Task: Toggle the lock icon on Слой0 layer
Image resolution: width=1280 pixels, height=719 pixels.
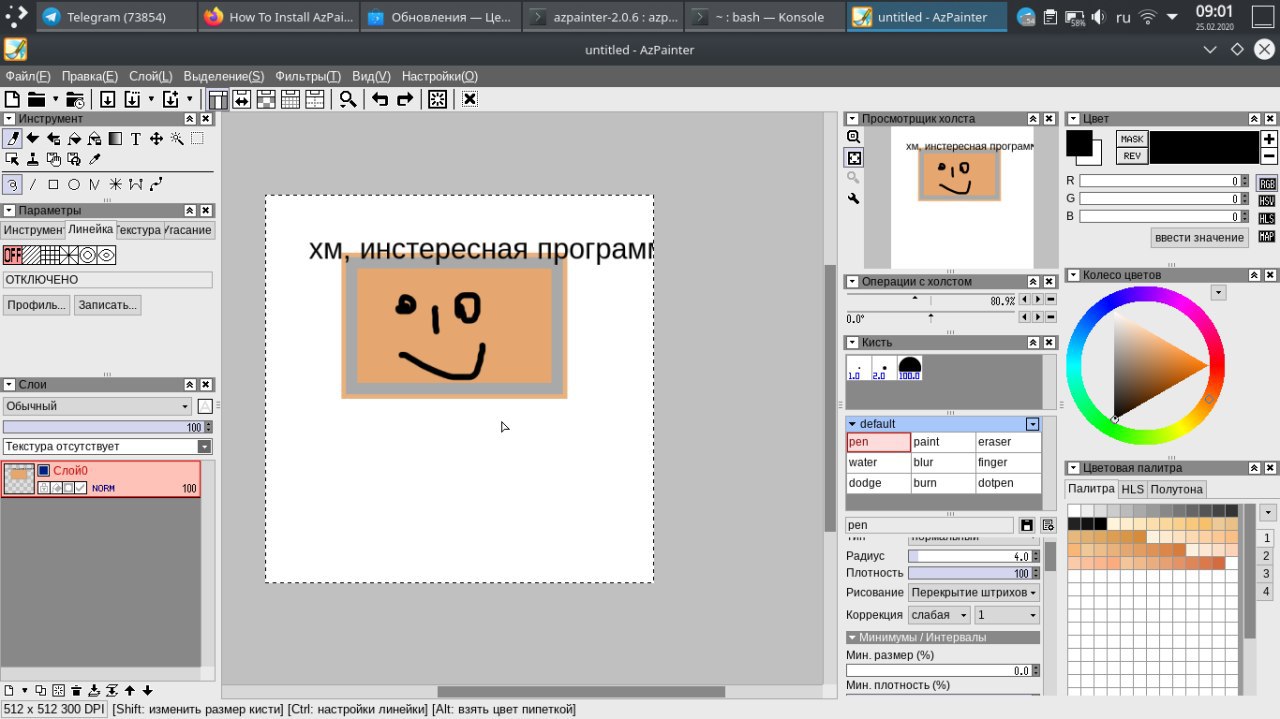Action: 44,487
